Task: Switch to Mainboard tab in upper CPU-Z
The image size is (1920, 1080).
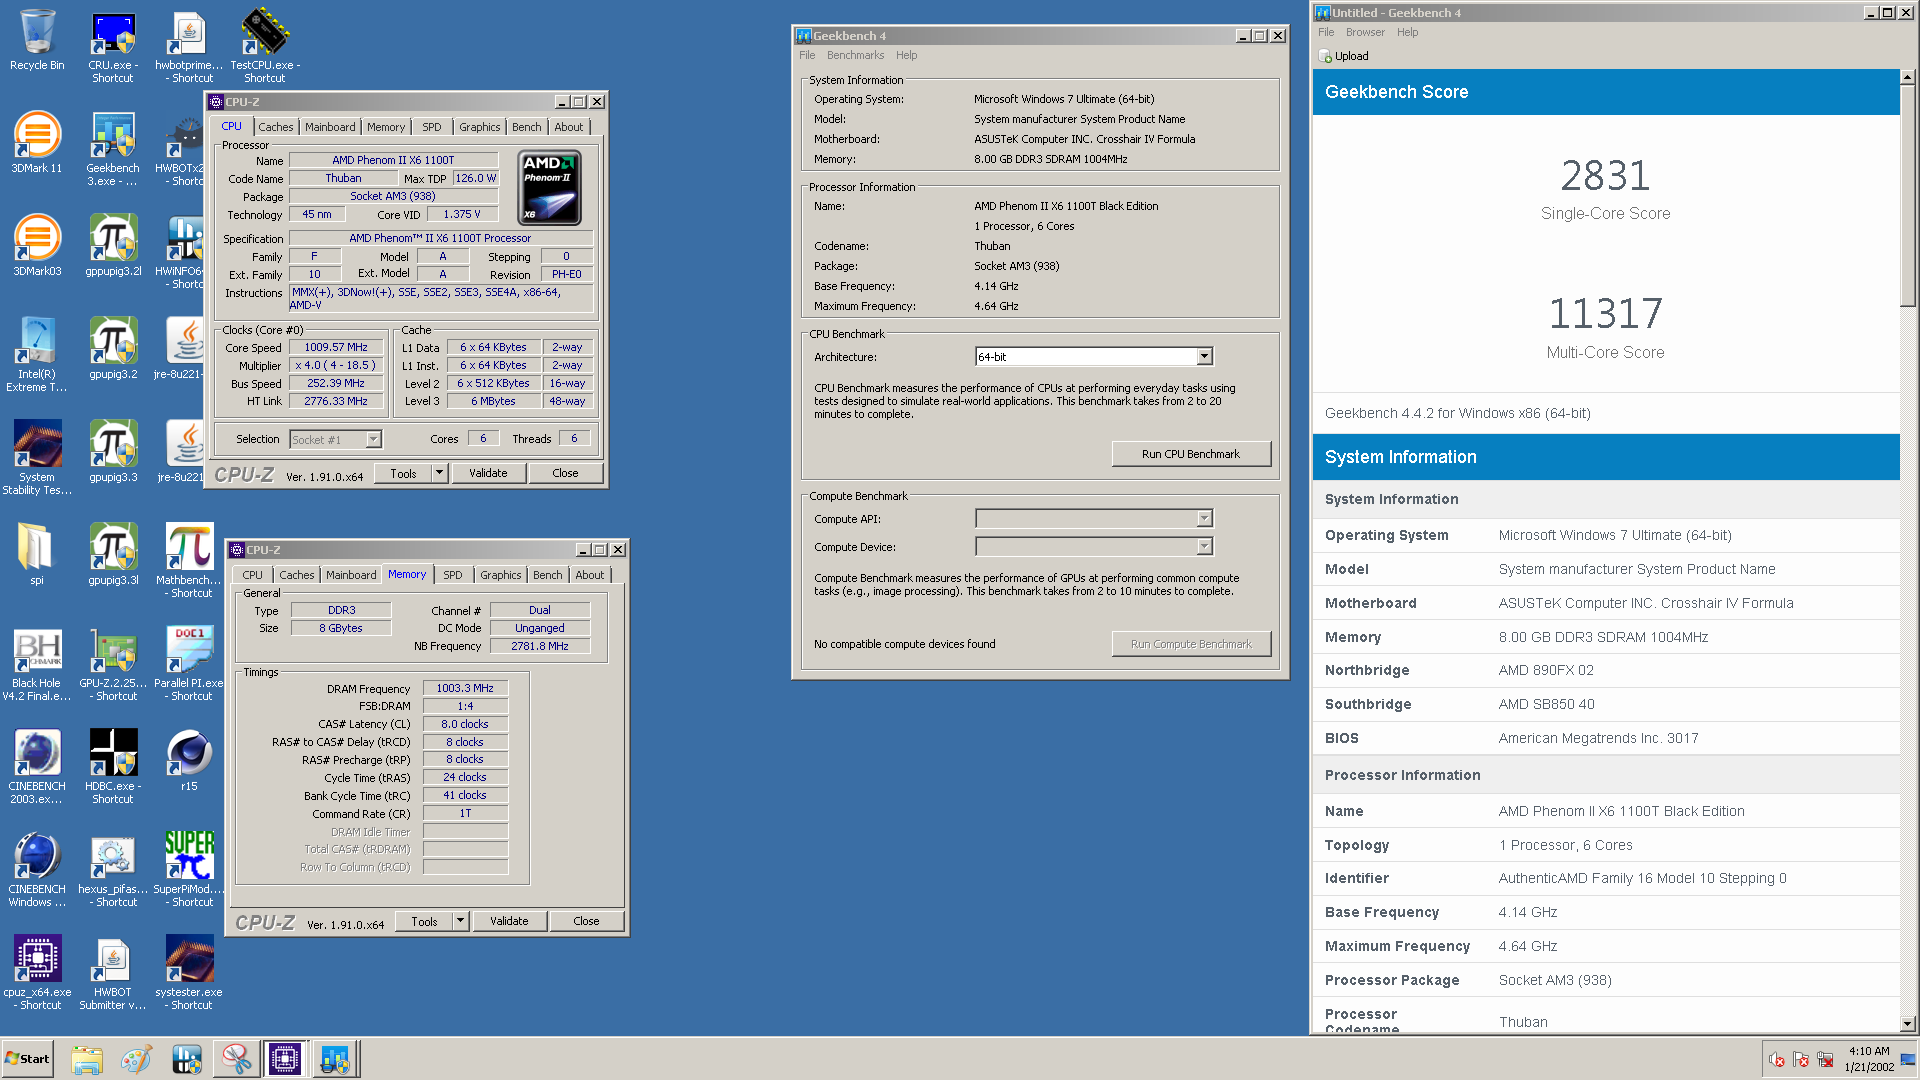Action: (330, 127)
